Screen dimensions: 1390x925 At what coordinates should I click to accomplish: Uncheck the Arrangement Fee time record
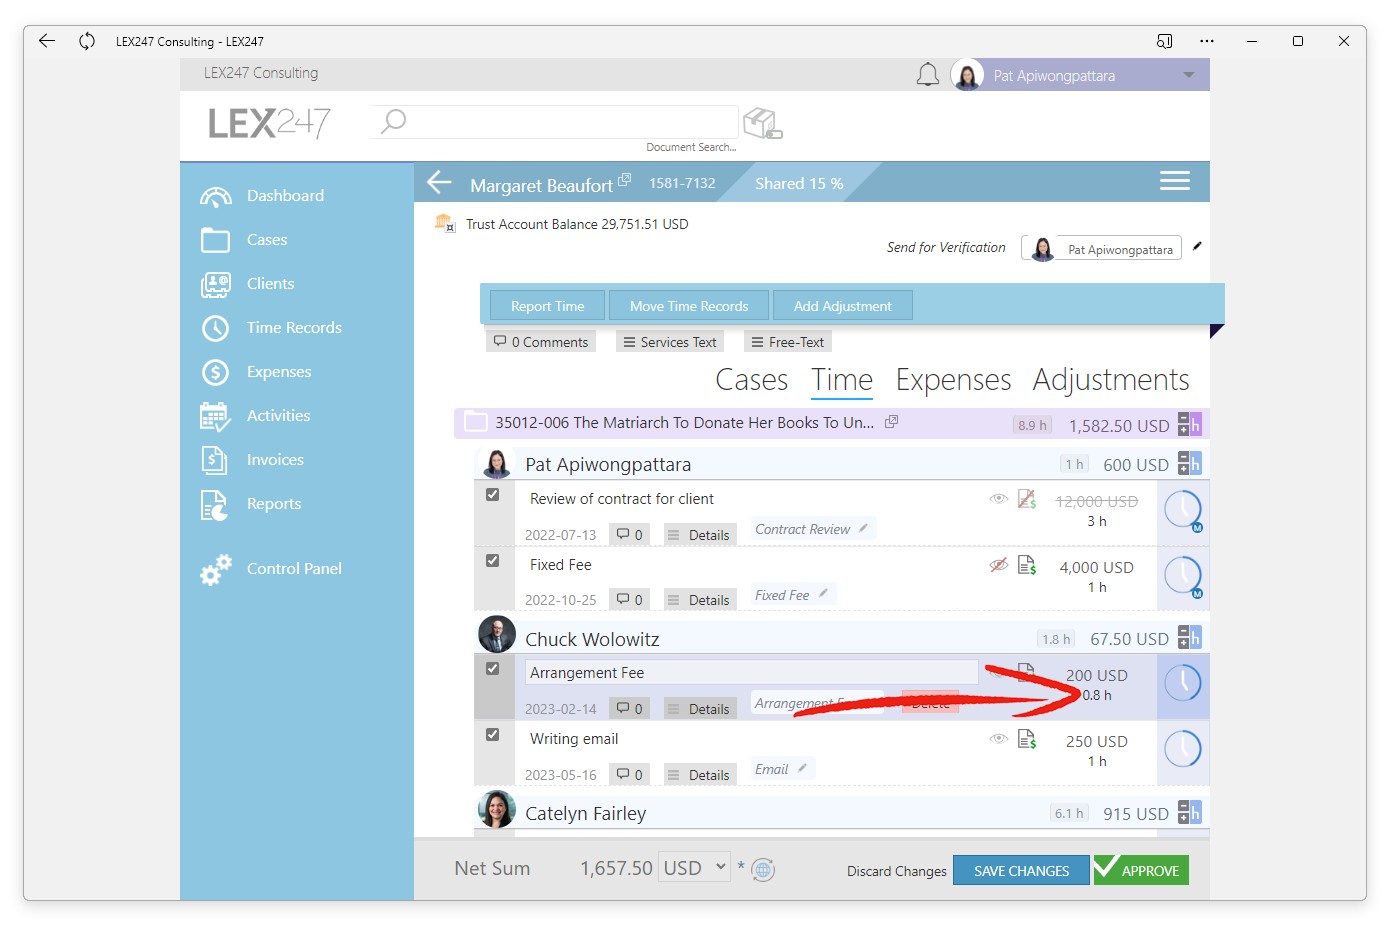[492, 669]
